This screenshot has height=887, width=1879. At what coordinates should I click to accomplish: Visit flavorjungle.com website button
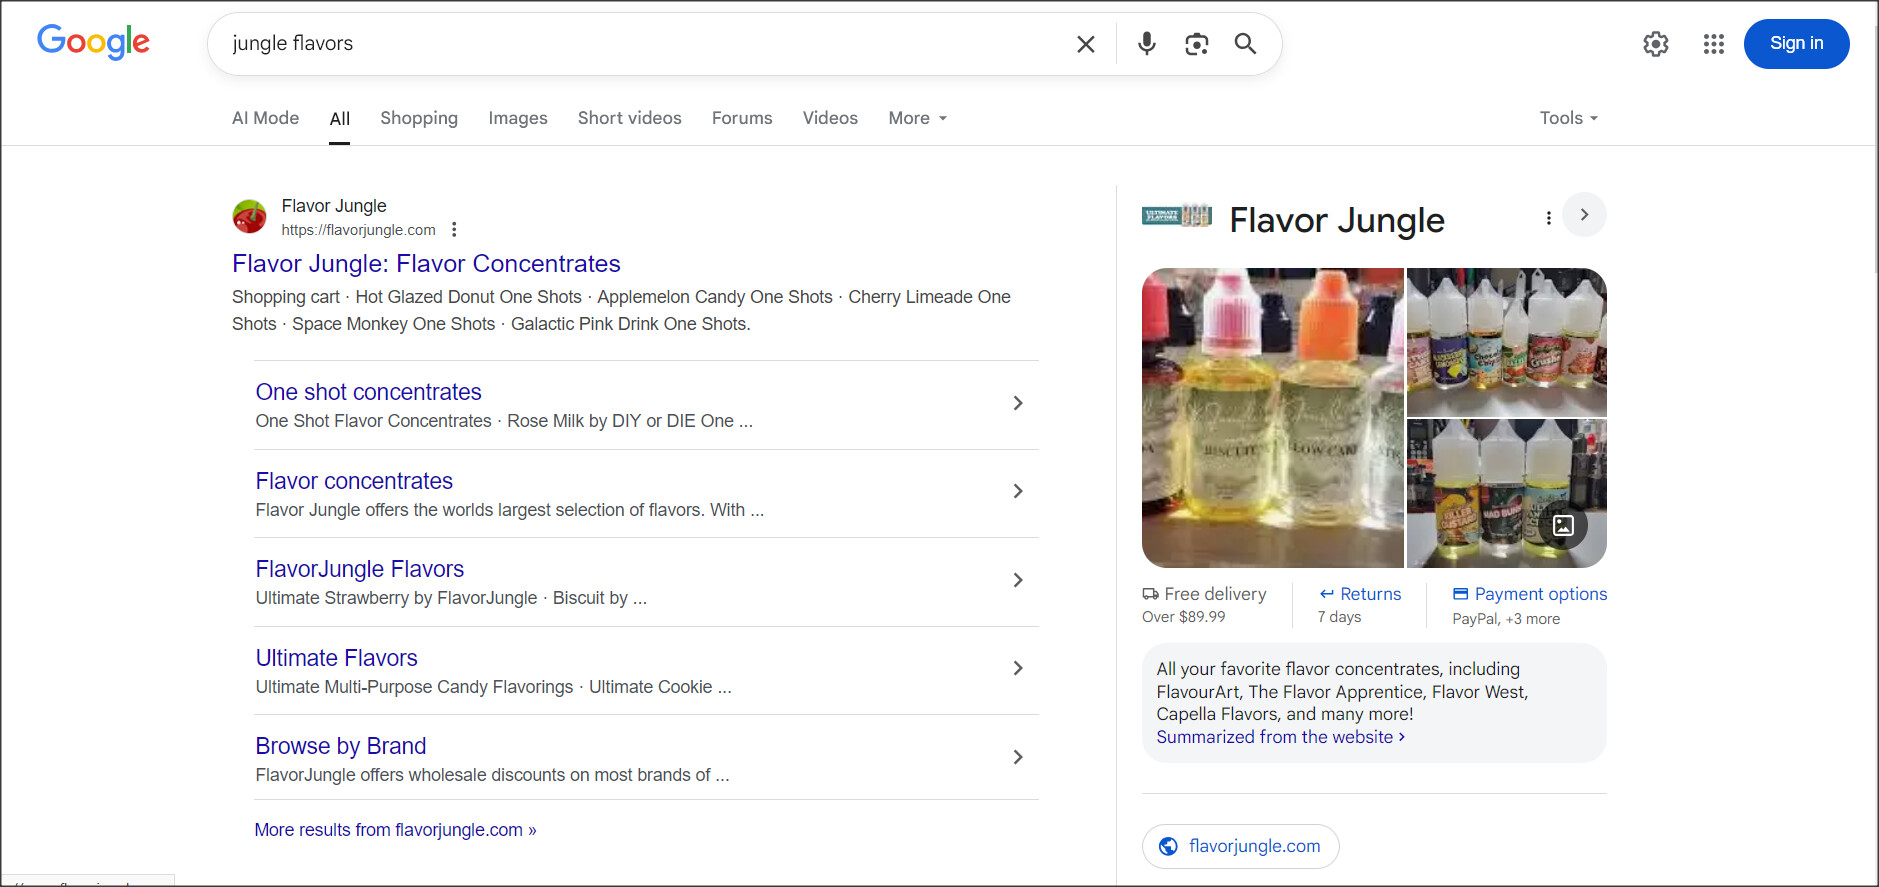tap(1240, 846)
